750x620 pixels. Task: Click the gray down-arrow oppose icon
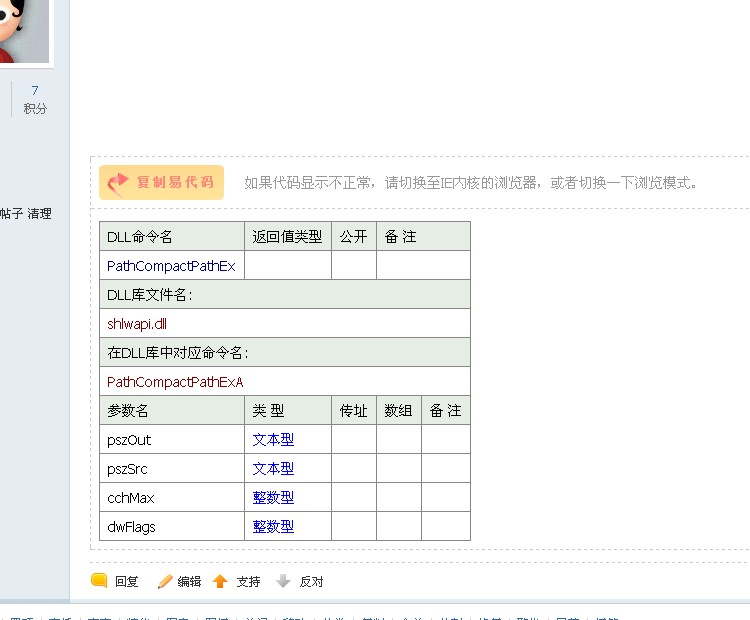pyautogui.click(x=283, y=581)
